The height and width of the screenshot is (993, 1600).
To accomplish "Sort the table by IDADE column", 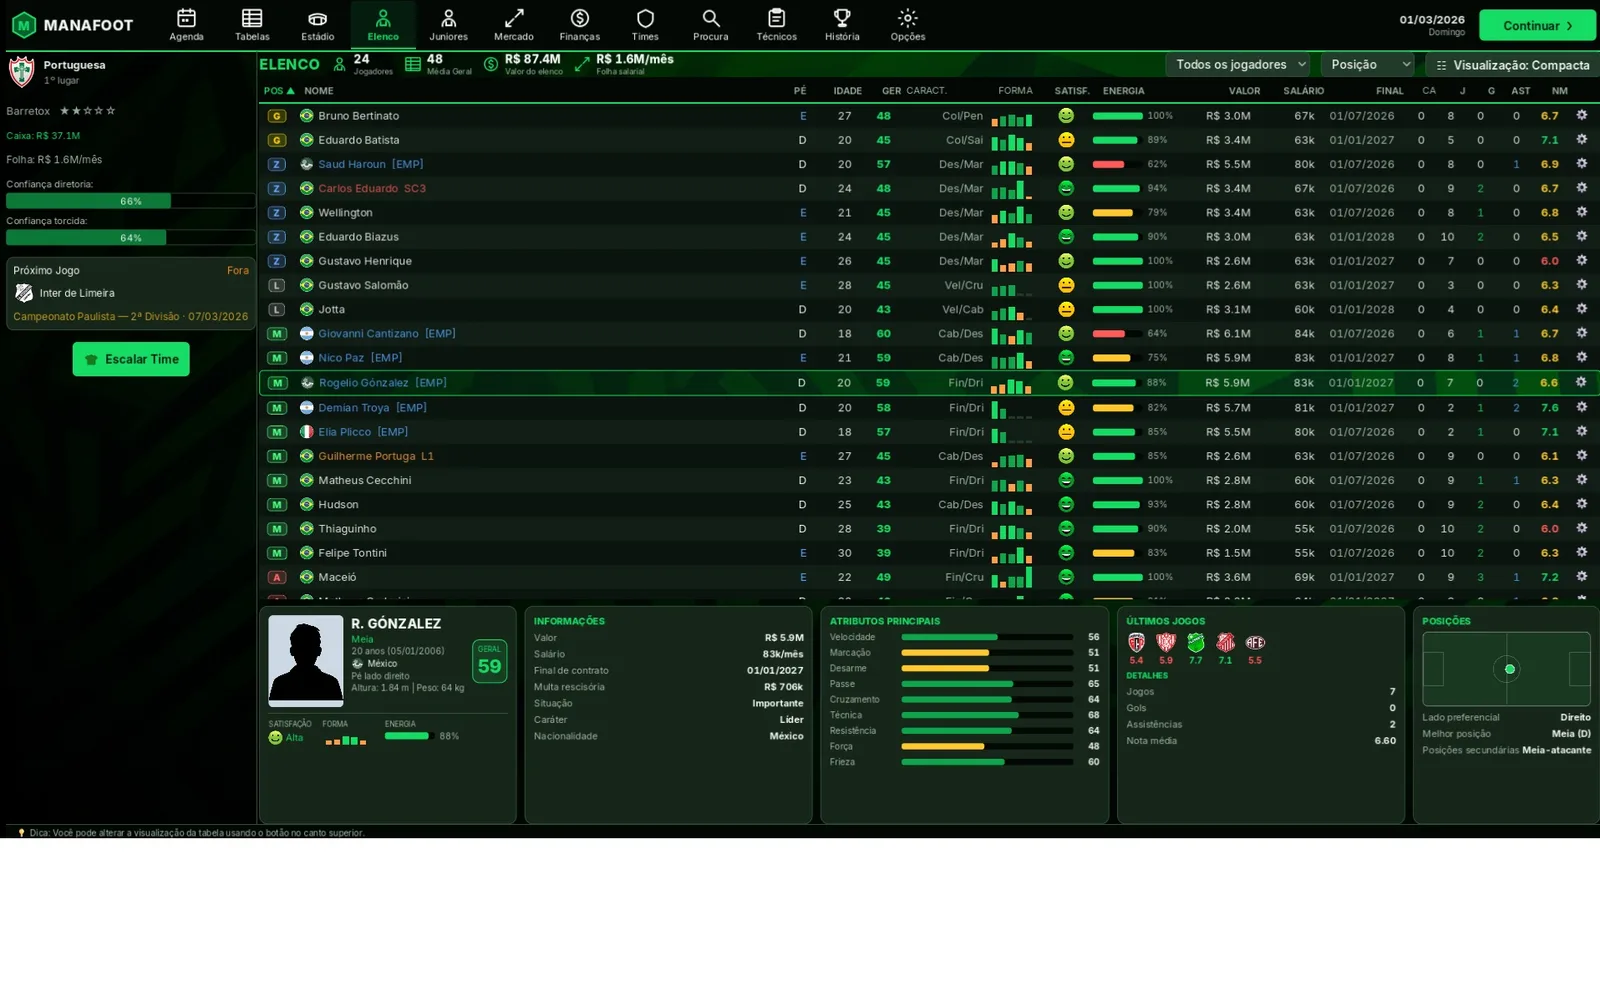I will pos(847,91).
